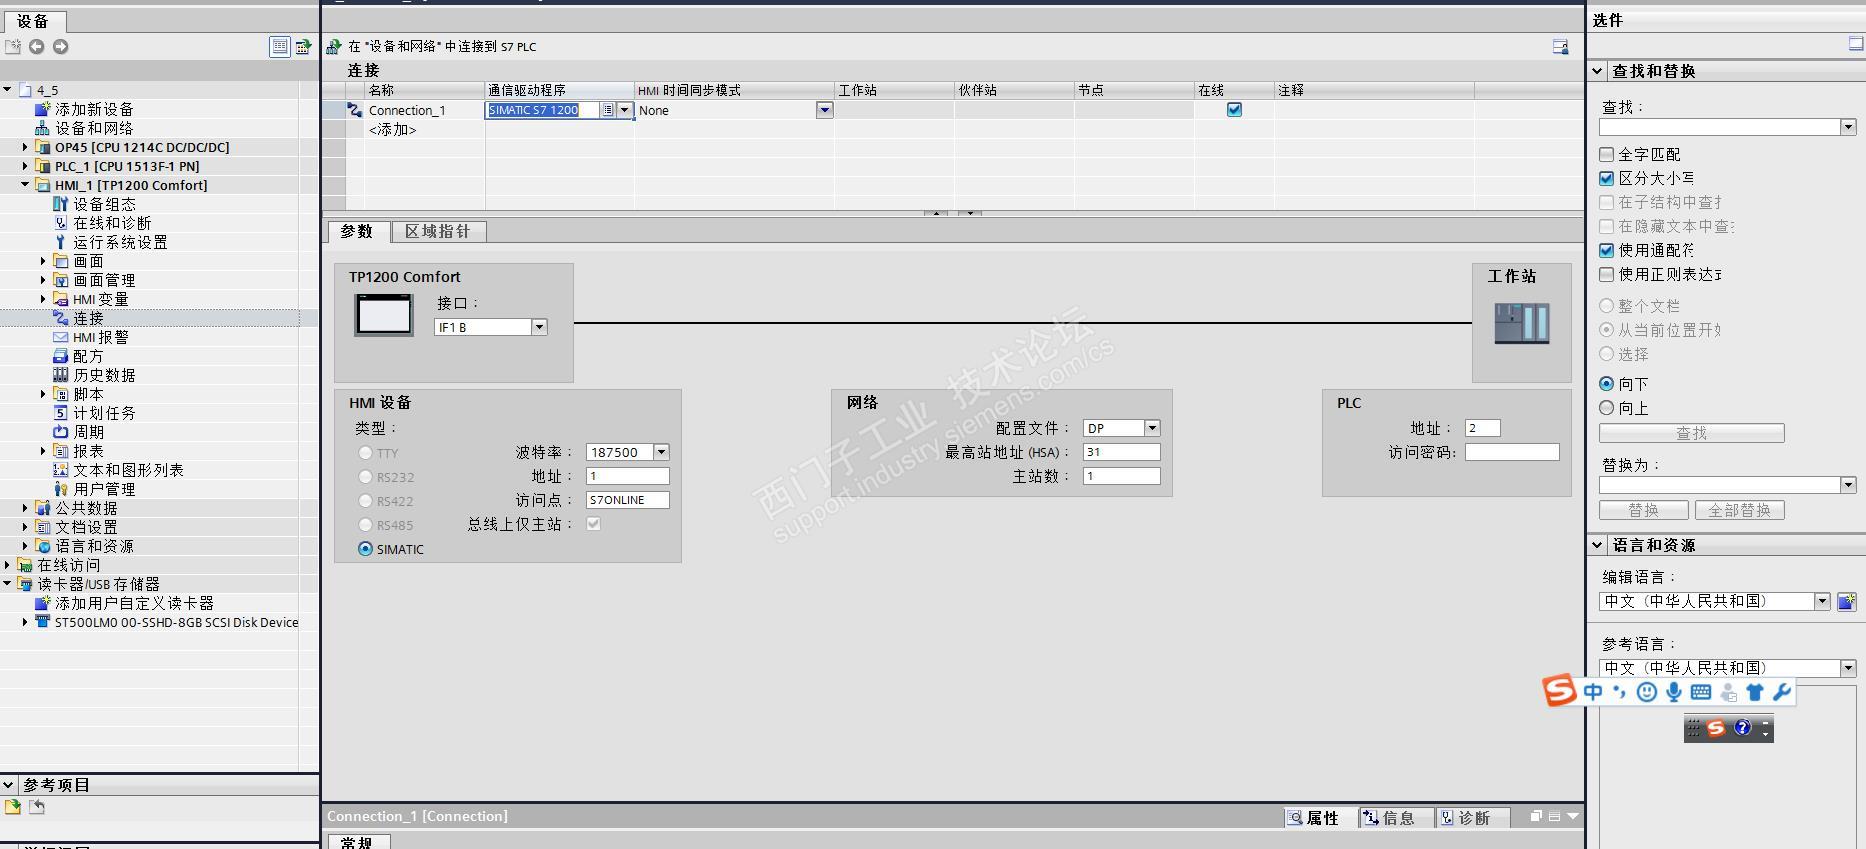The image size is (1866, 849).
Task: Click the Connection_1 row connection icon
Action: point(355,110)
